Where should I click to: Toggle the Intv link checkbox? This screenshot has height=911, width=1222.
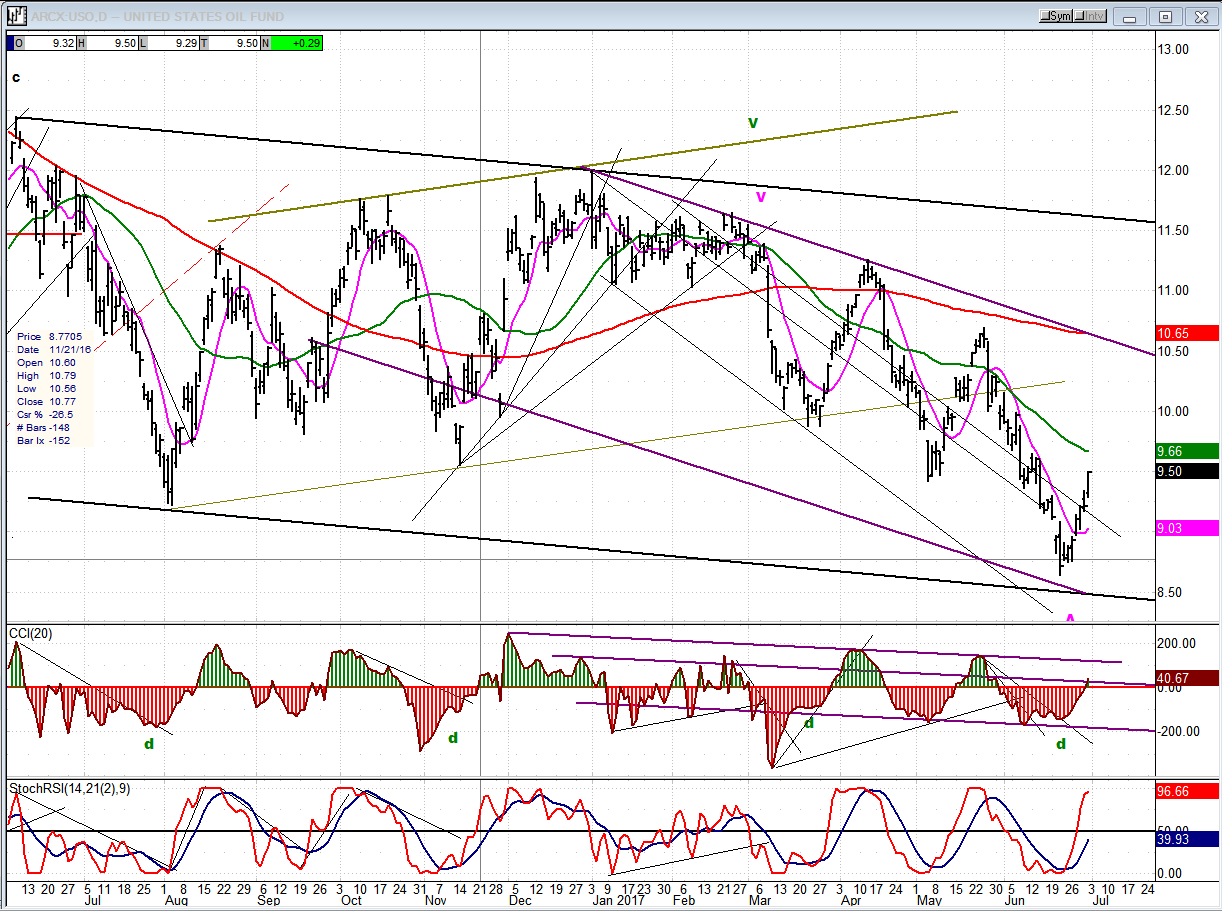[x=1092, y=16]
